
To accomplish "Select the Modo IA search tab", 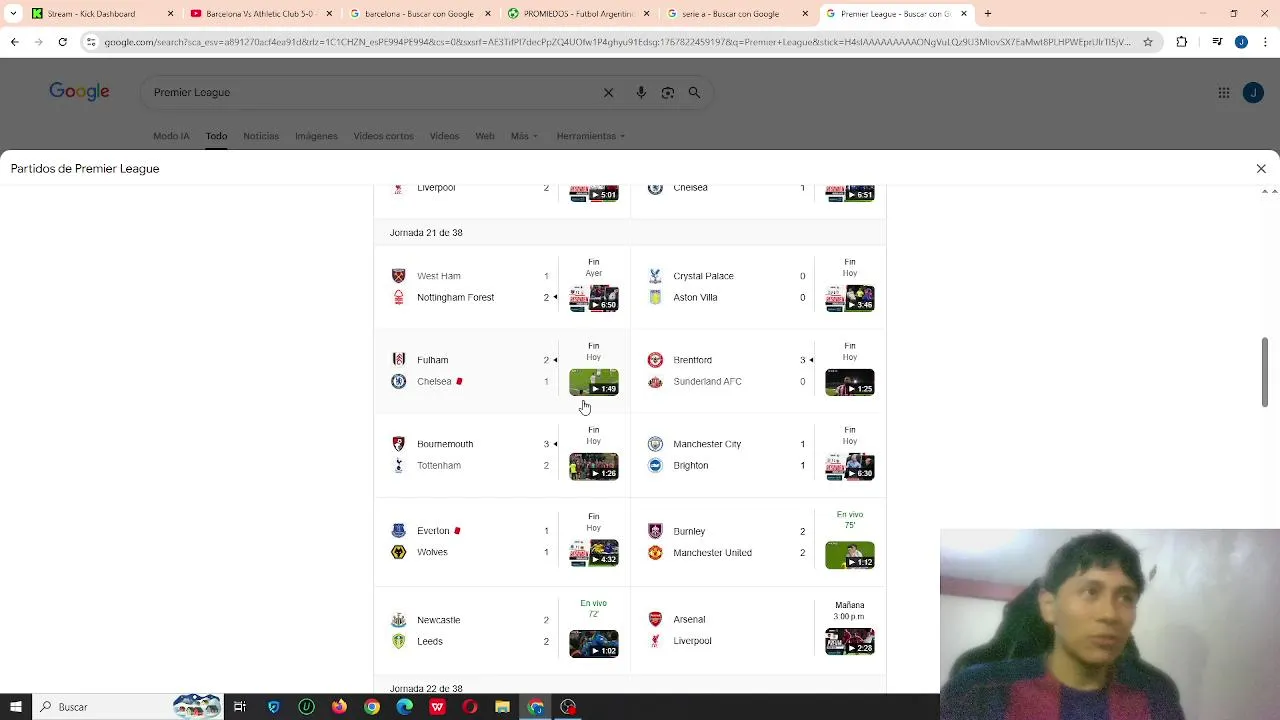I will [x=171, y=136].
